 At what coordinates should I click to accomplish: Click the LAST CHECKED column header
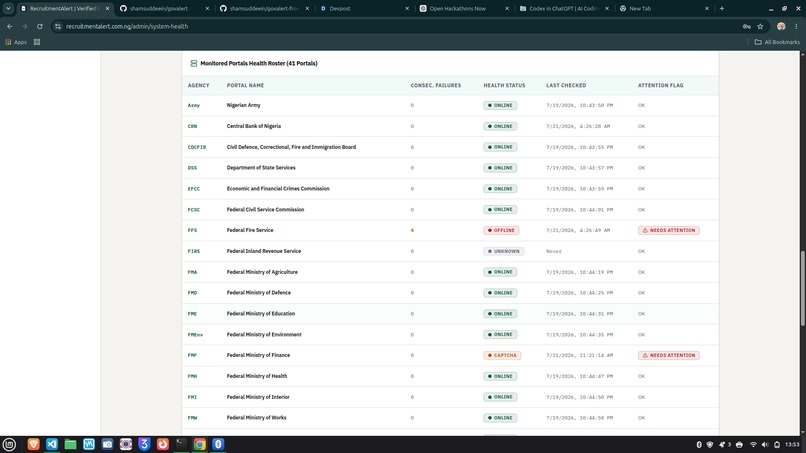click(x=566, y=85)
